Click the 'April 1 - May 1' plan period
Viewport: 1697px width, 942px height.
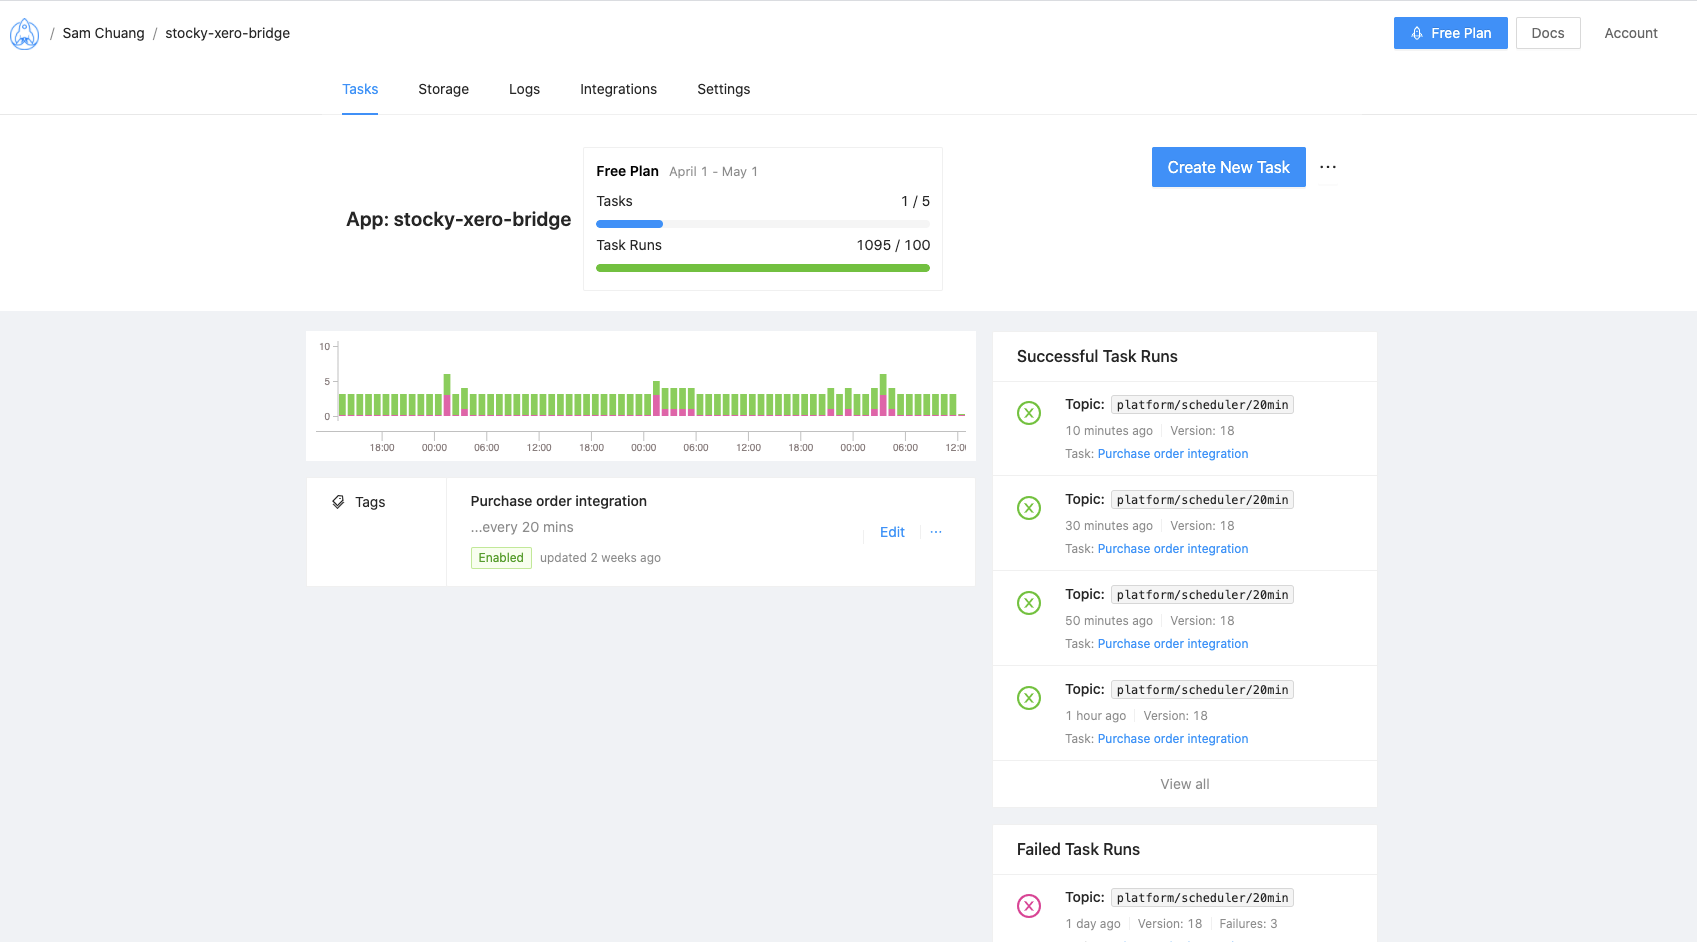[713, 172]
